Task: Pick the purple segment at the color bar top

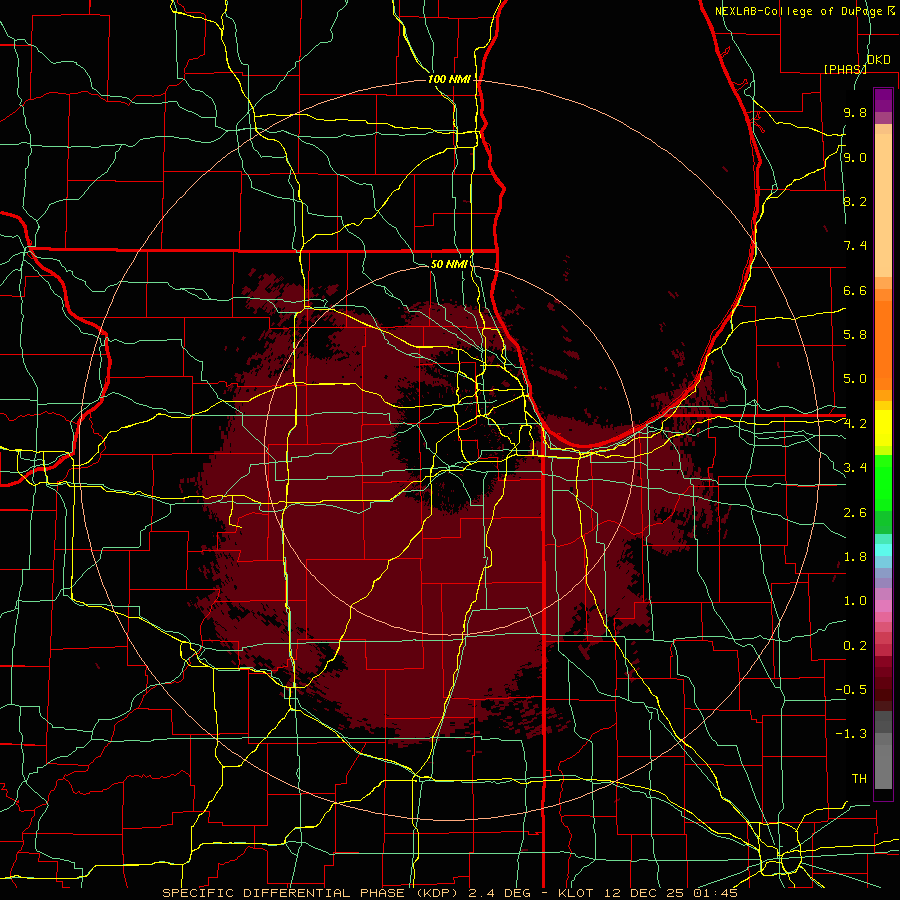Action: tap(883, 100)
